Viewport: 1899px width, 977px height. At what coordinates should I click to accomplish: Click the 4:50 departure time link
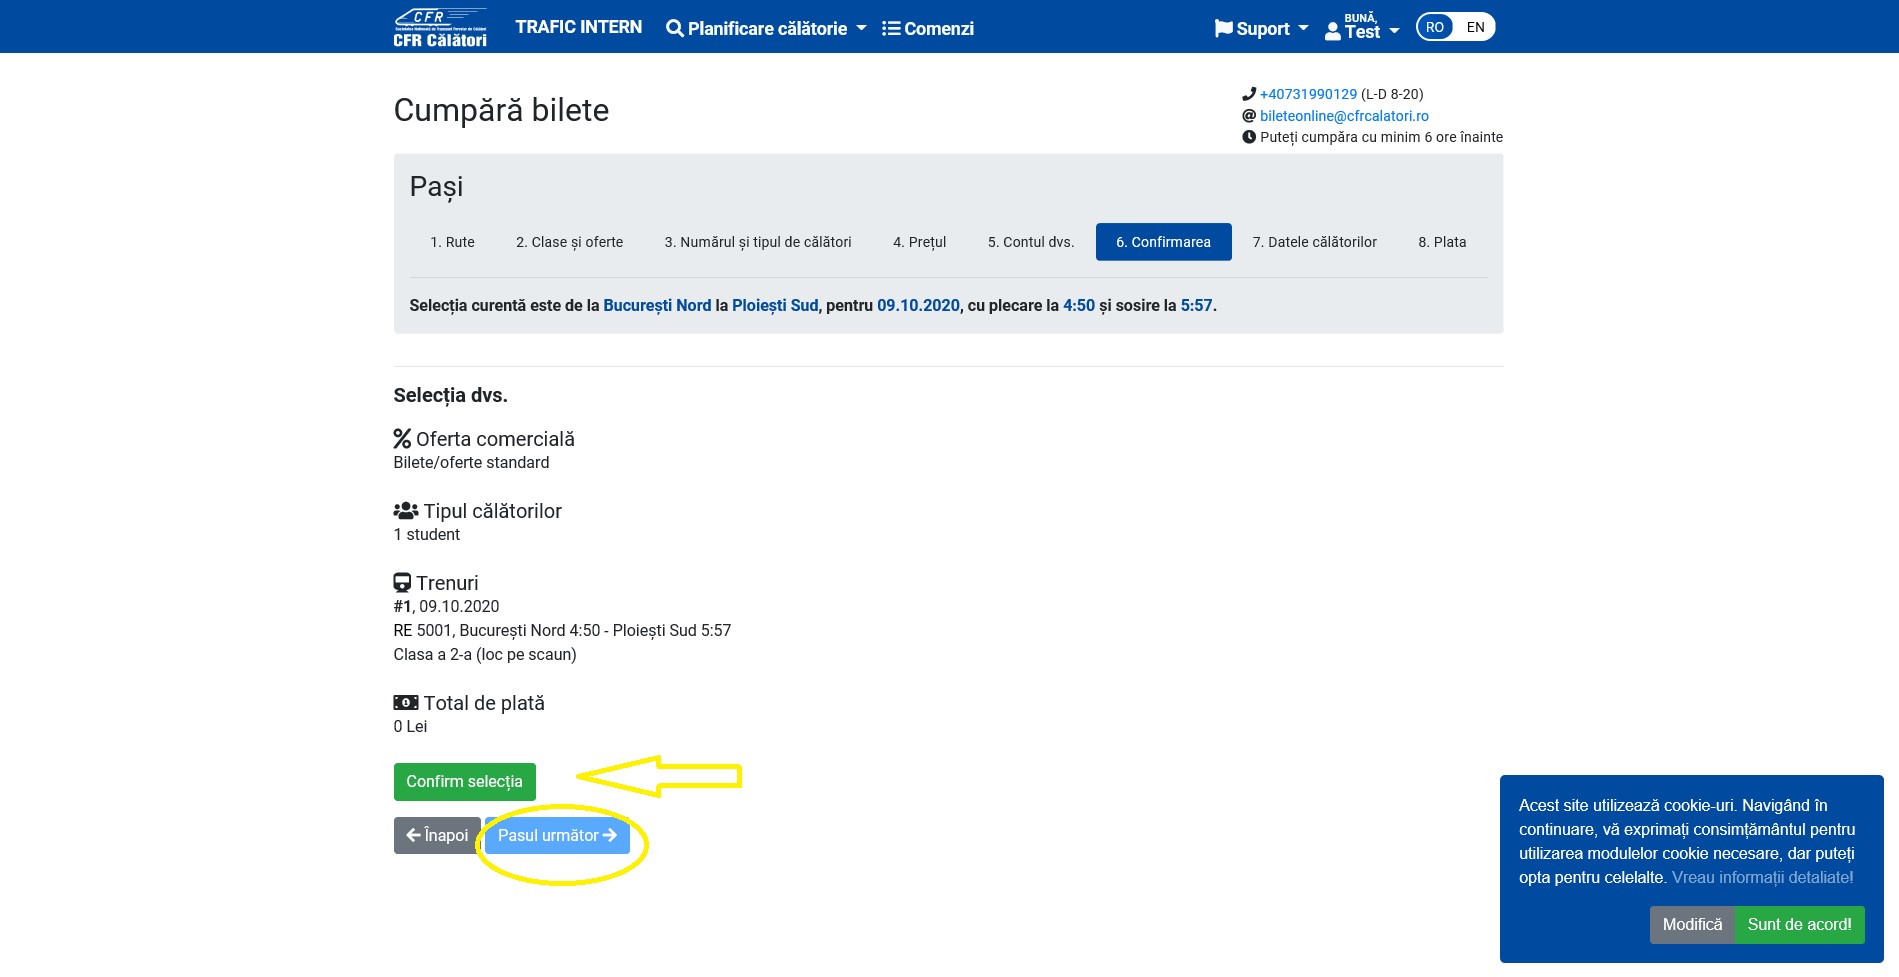coord(1079,306)
